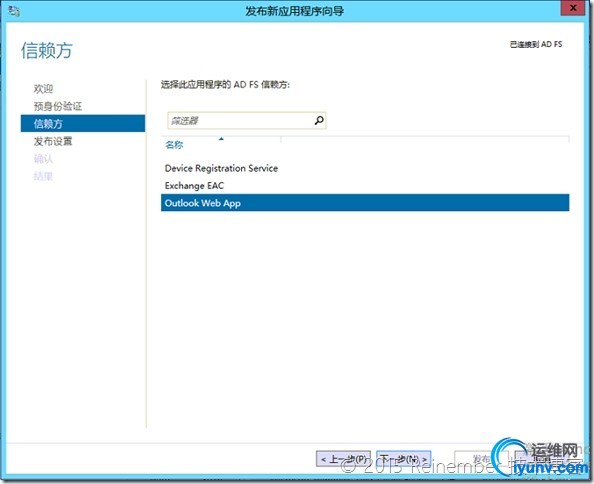The image size is (594, 484).
Task: Click the 下一步(N) next button
Action: click(x=404, y=459)
